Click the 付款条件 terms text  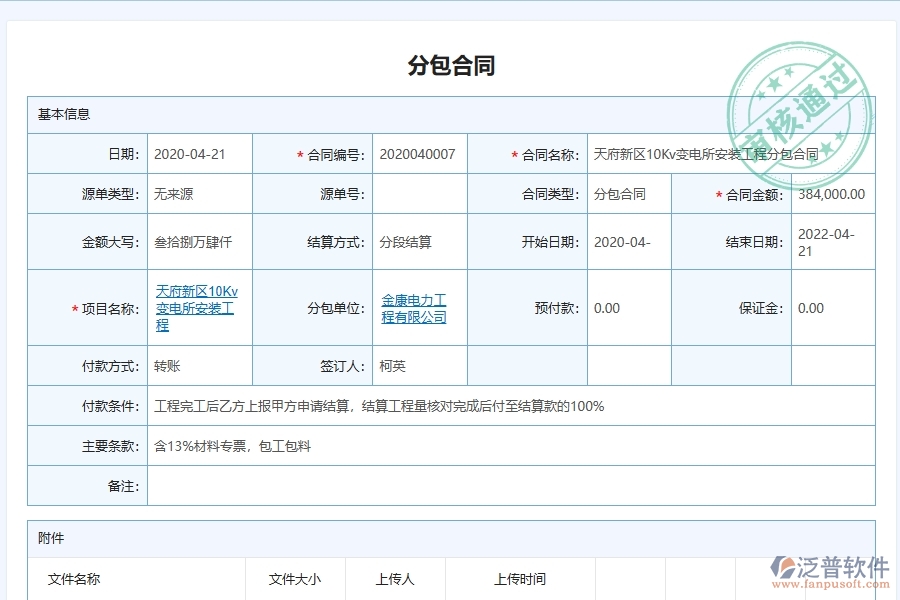tap(380, 406)
